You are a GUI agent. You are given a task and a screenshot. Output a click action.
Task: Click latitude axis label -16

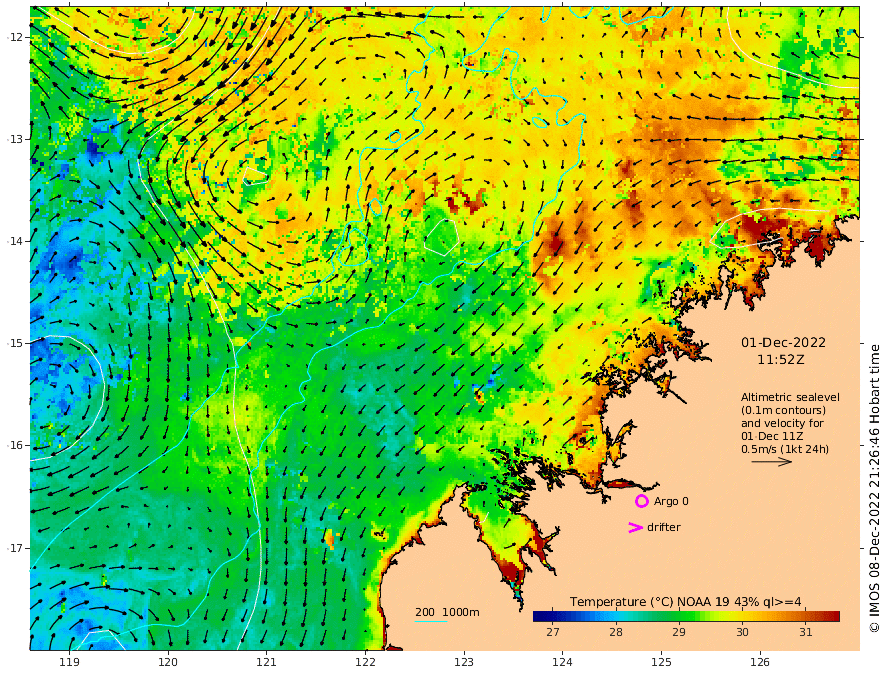coord(15,445)
